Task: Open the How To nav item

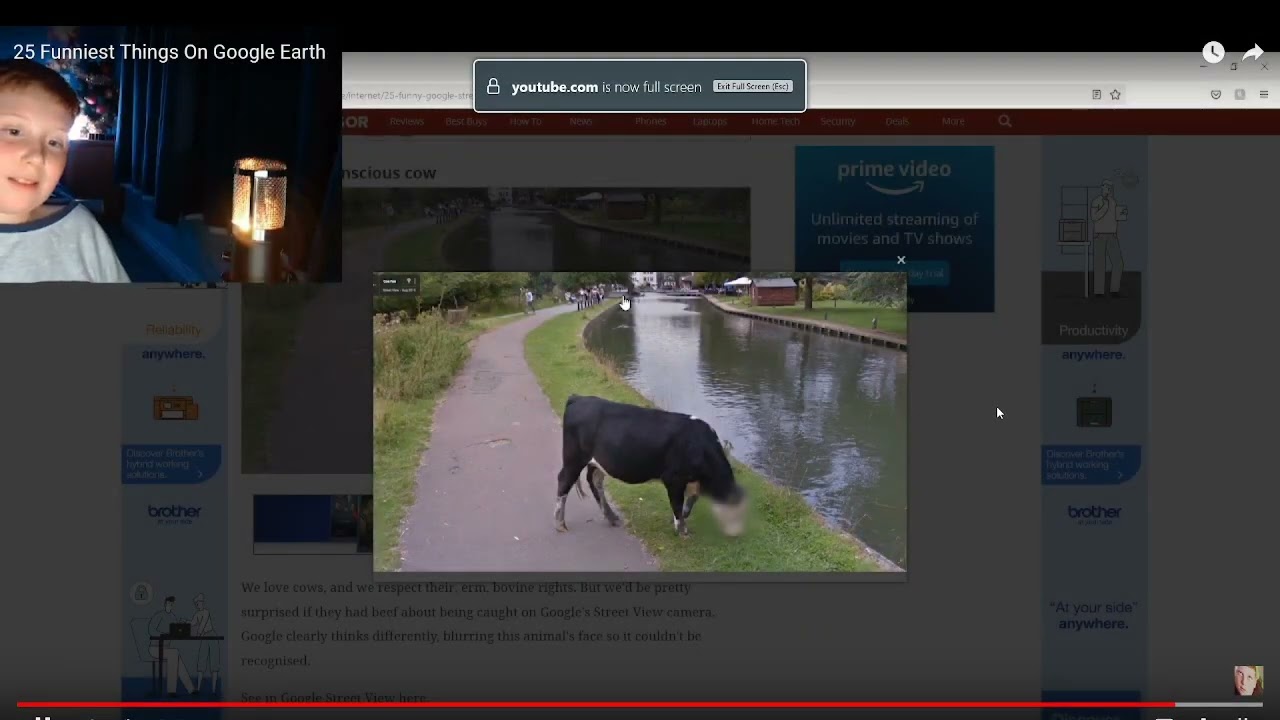Action: tap(525, 121)
